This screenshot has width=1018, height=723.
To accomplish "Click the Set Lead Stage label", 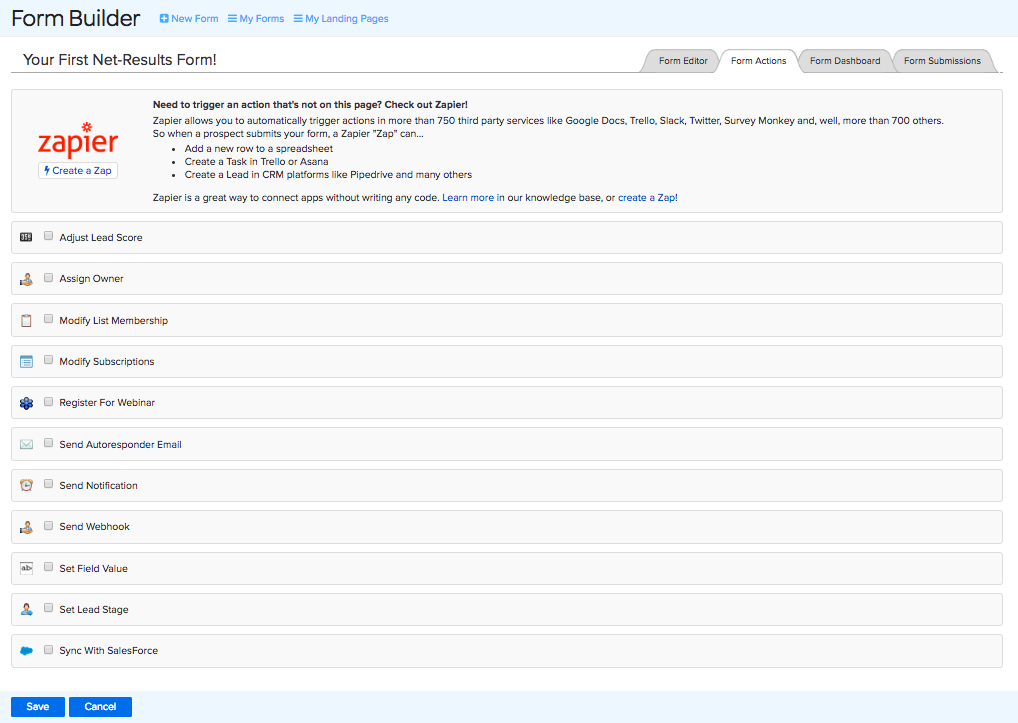I will pyautogui.click(x=94, y=609).
